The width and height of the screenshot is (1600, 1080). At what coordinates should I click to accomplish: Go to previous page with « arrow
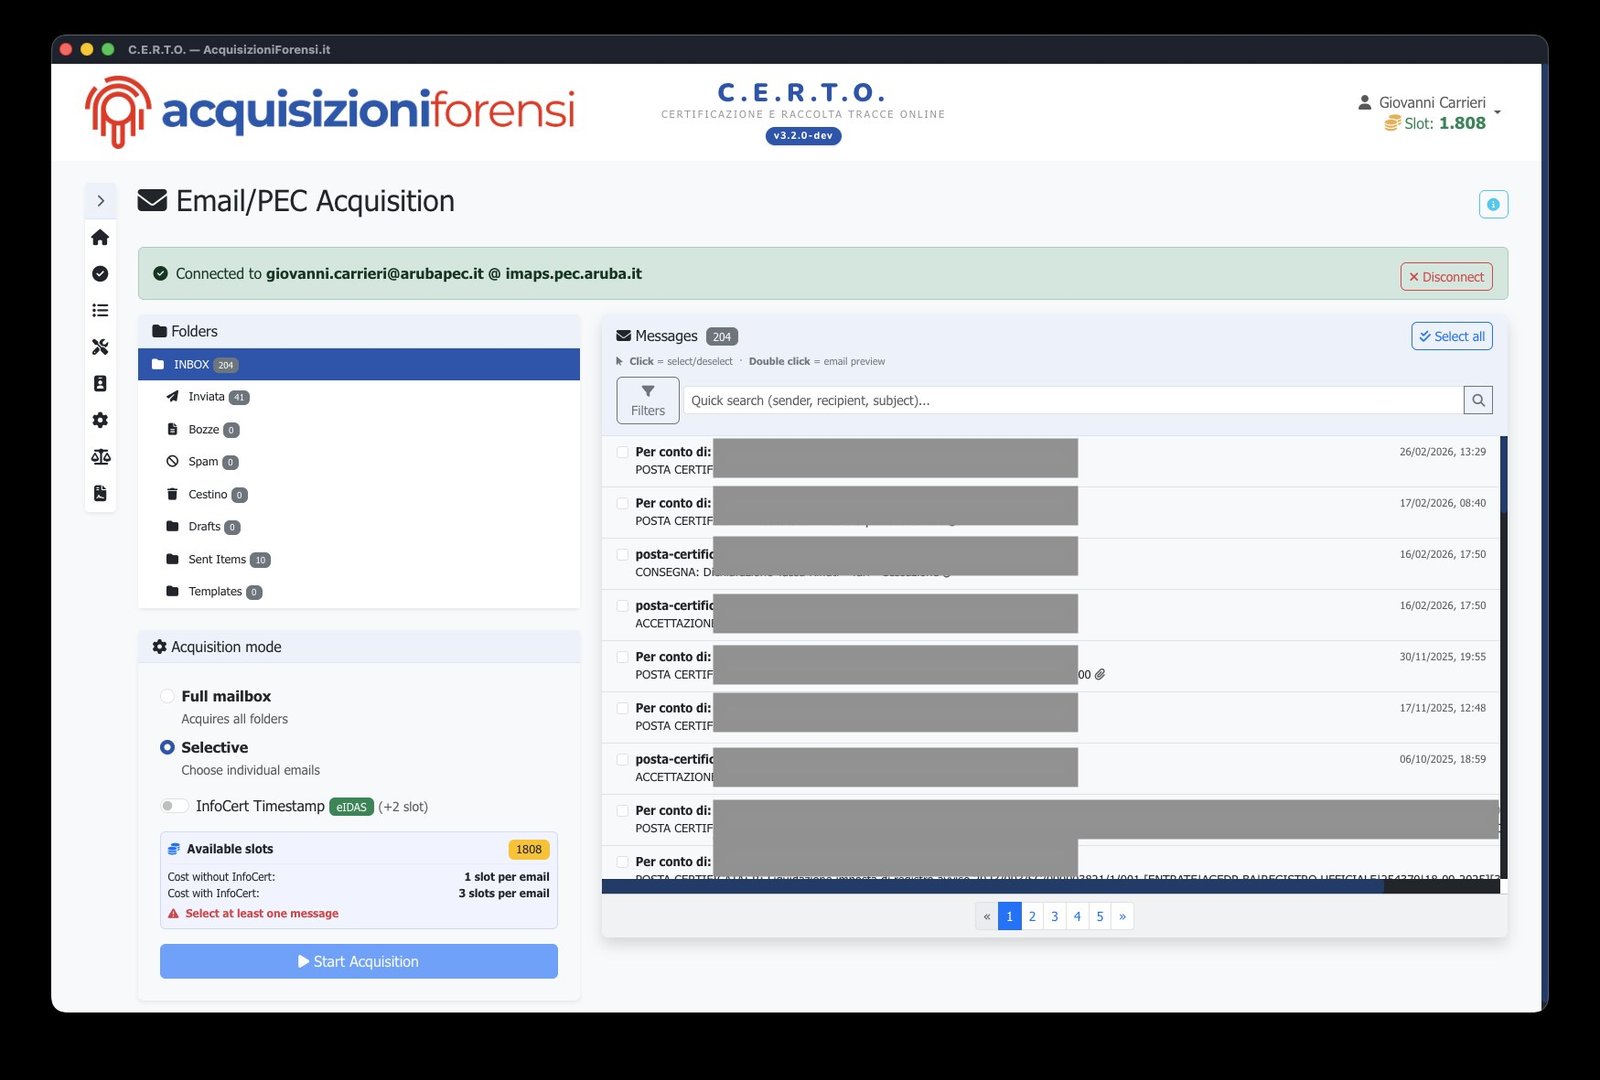[x=987, y=916]
